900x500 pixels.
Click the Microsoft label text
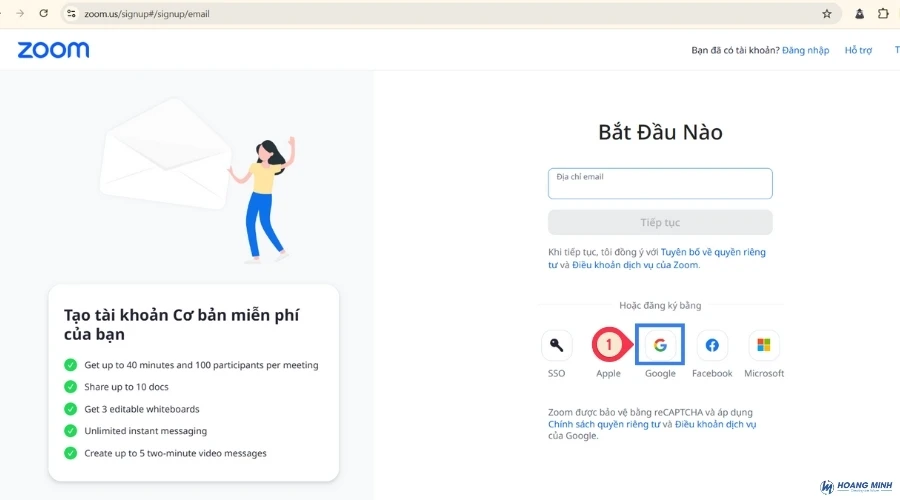point(764,373)
